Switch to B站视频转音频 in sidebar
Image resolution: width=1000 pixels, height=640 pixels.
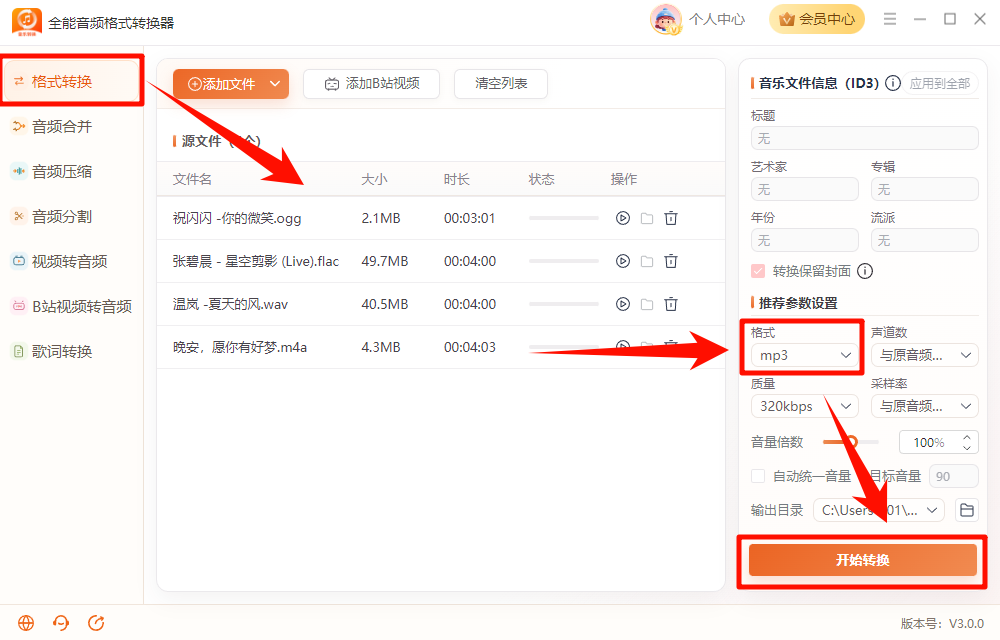[71, 307]
